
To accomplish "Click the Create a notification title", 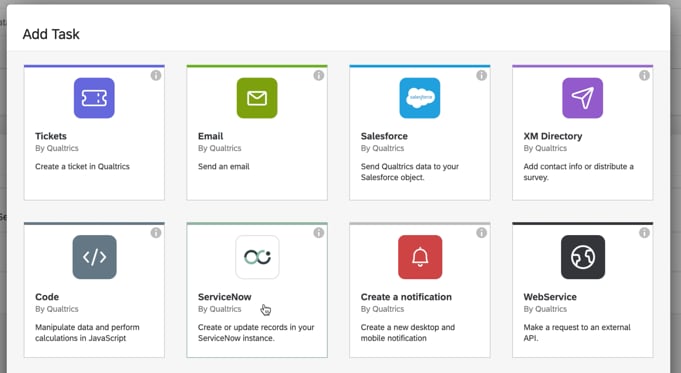I will click(406, 297).
